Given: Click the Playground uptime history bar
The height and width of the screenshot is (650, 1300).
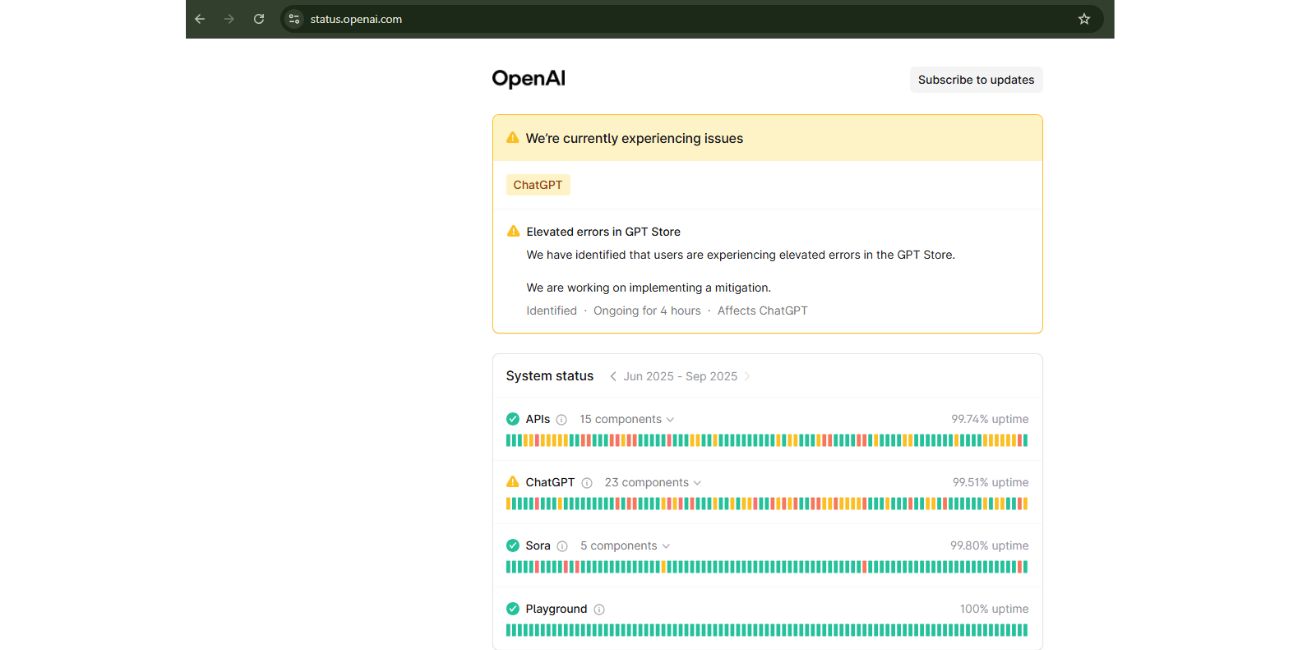Looking at the screenshot, I should (x=767, y=630).
